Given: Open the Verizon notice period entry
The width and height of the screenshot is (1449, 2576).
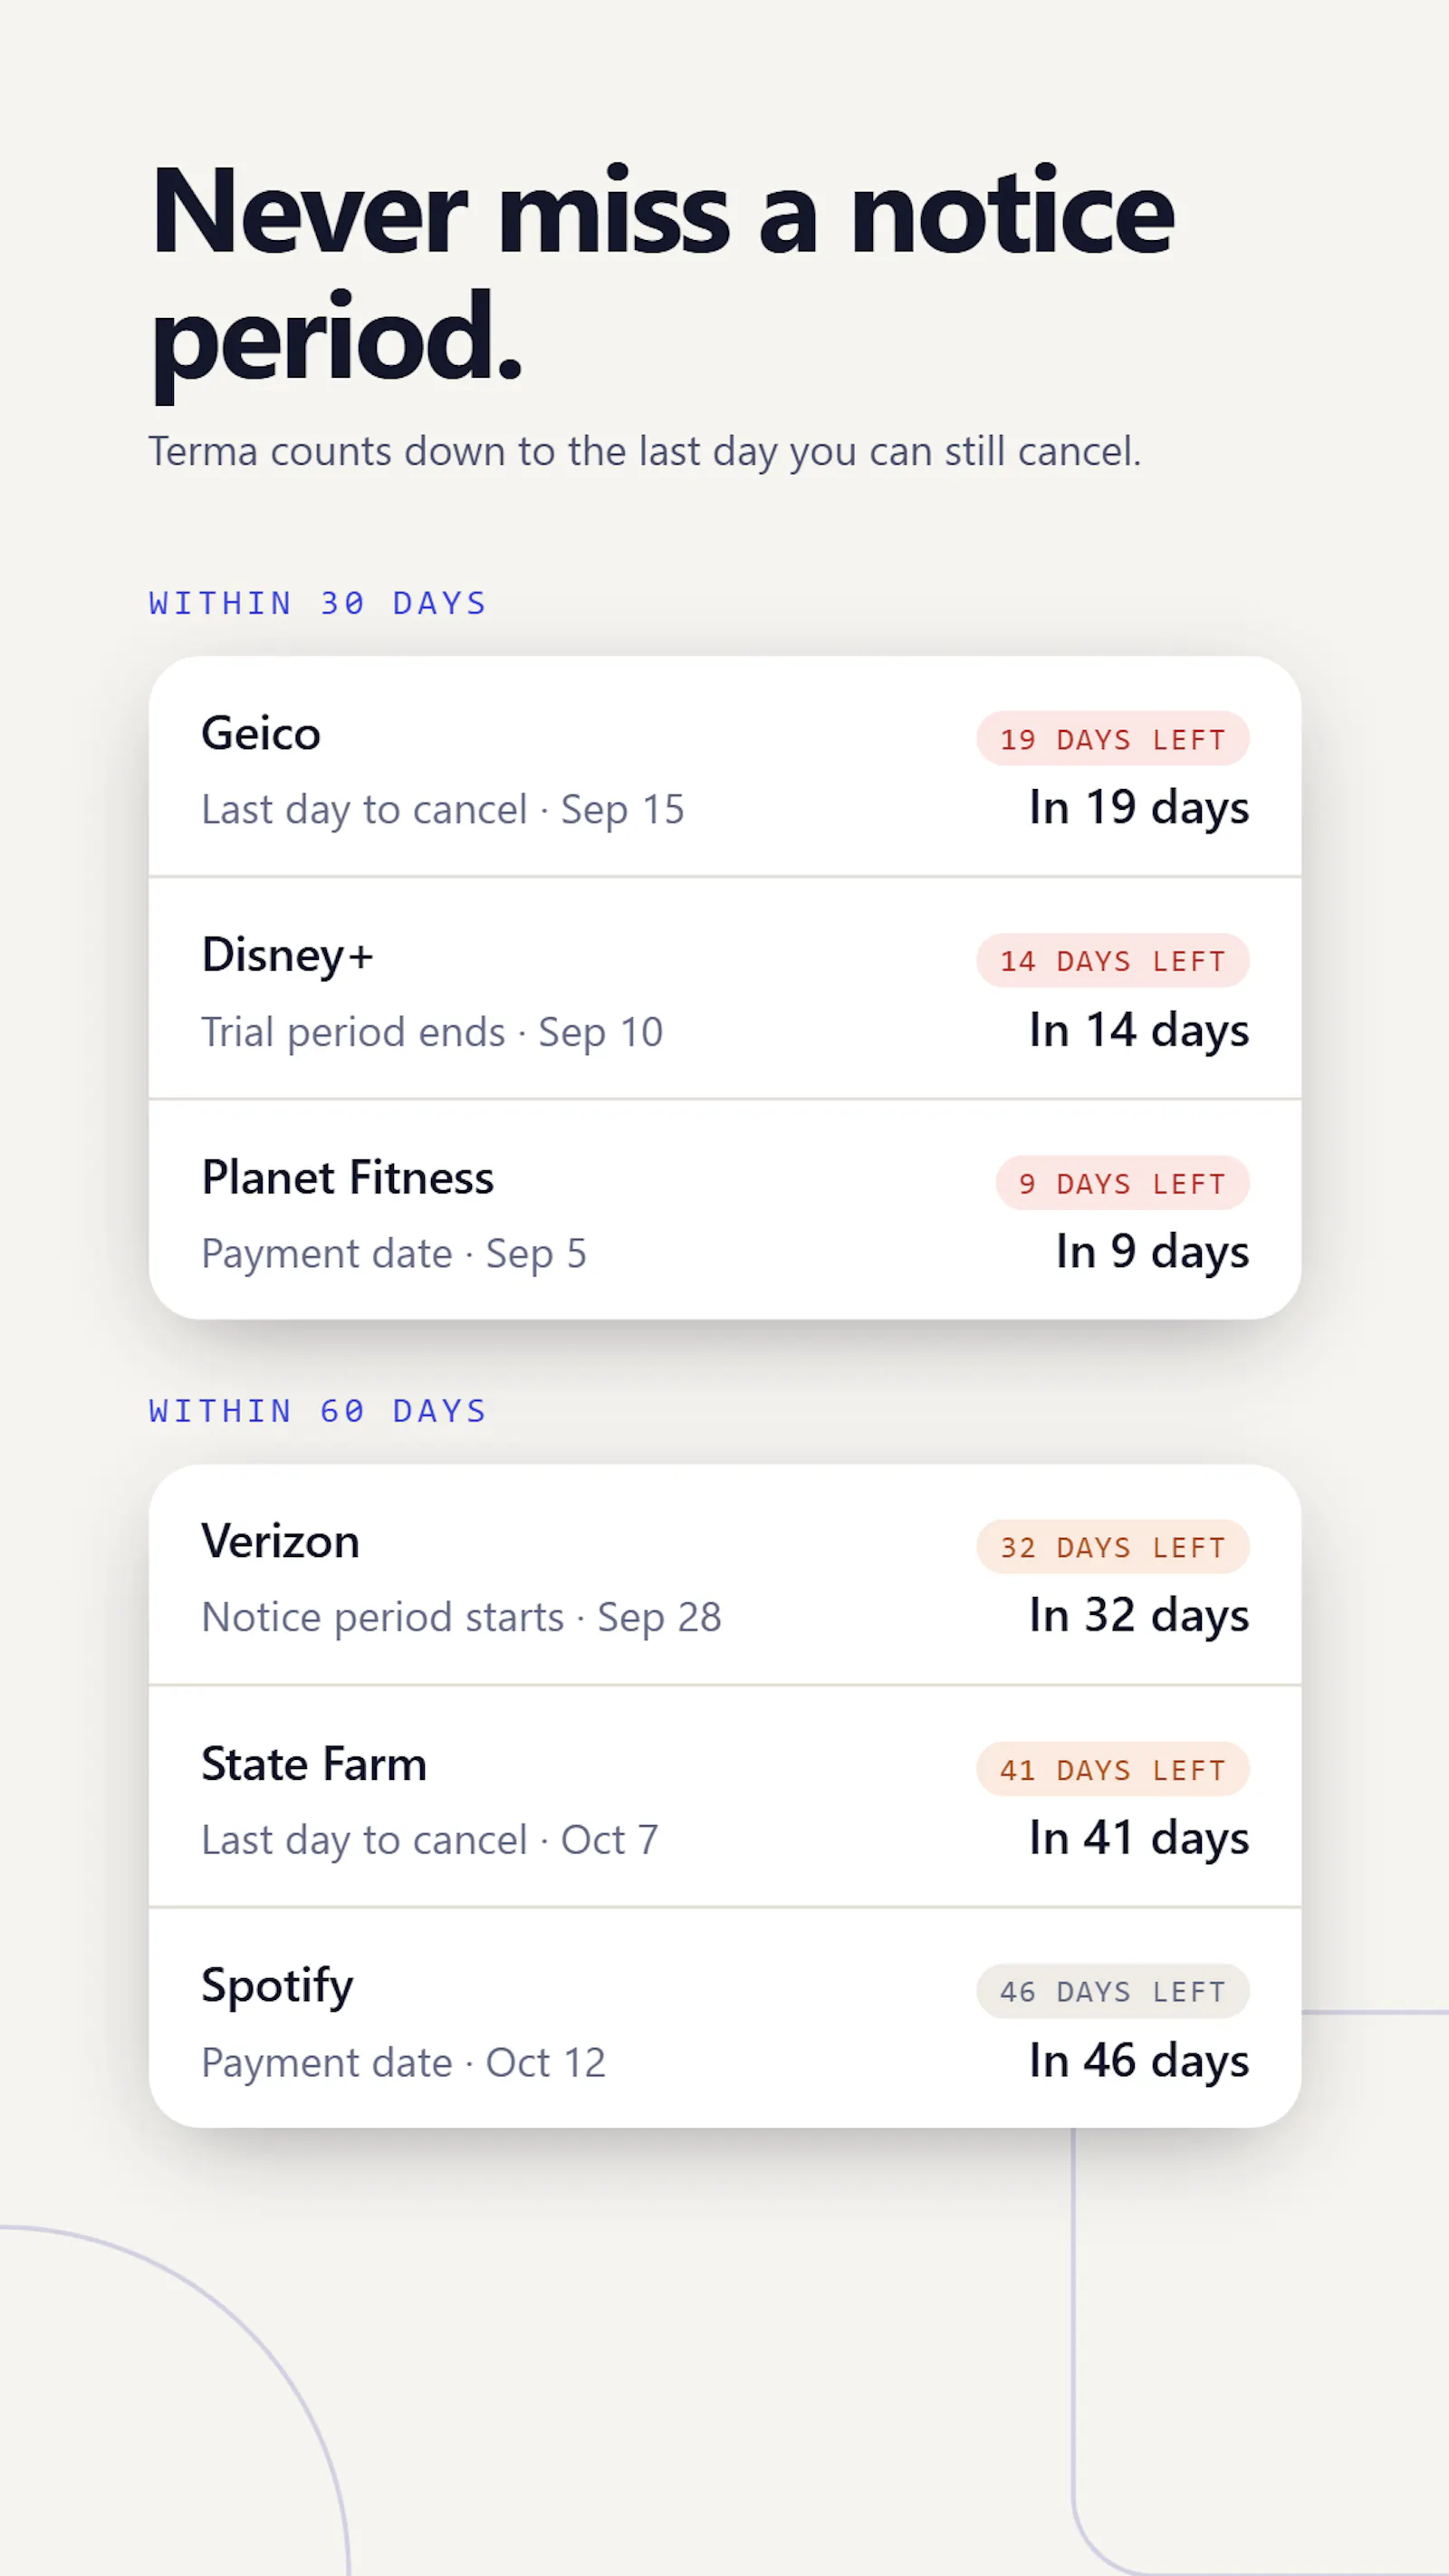Looking at the screenshot, I should point(724,1575).
